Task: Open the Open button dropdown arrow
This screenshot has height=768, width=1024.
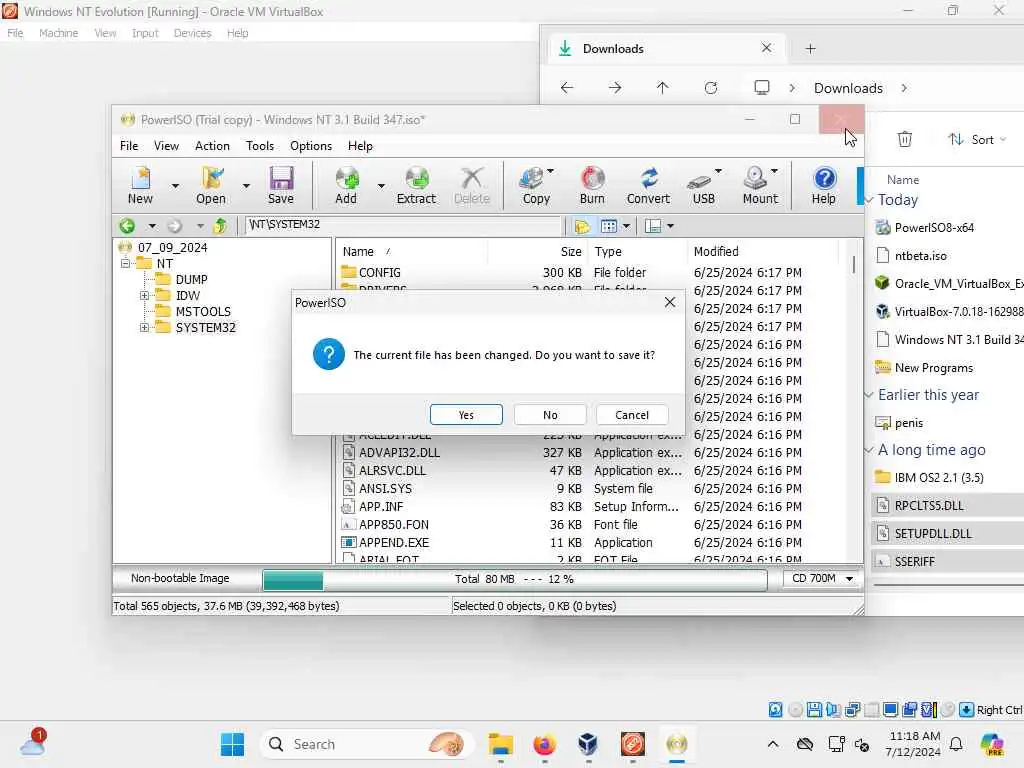Action: click(x=246, y=186)
